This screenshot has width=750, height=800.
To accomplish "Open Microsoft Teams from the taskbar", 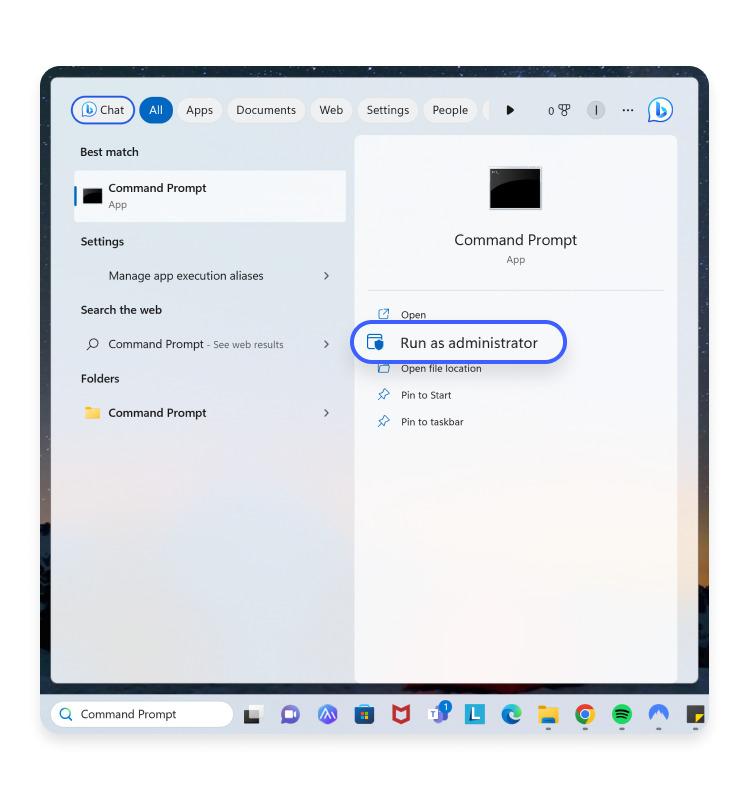I will coord(439,714).
